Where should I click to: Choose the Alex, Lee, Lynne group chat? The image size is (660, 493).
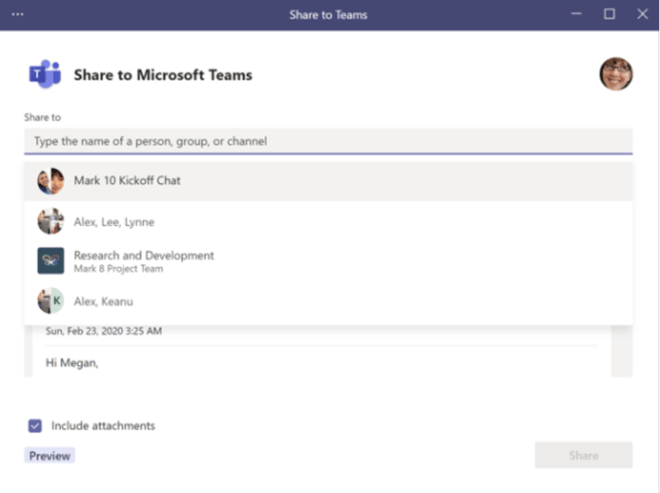click(x=328, y=221)
